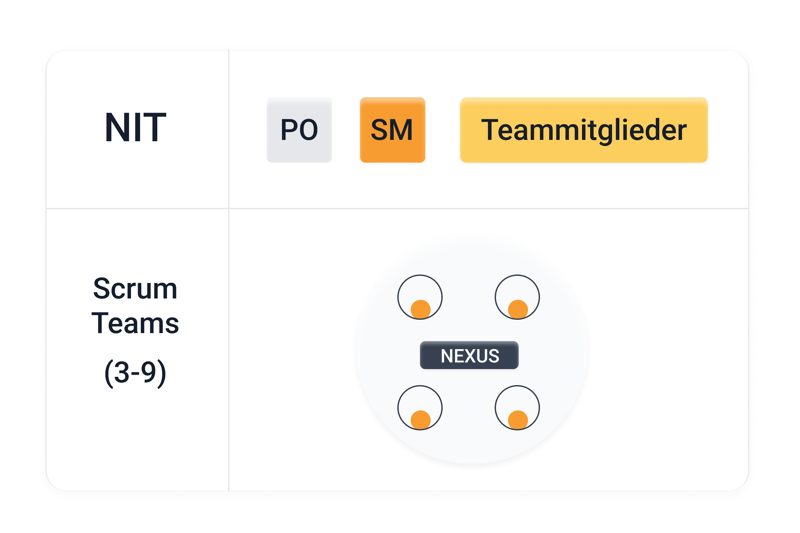Select the dark NEXUS label
This screenshot has width=800, height=533.
click(x=469, y=356)
